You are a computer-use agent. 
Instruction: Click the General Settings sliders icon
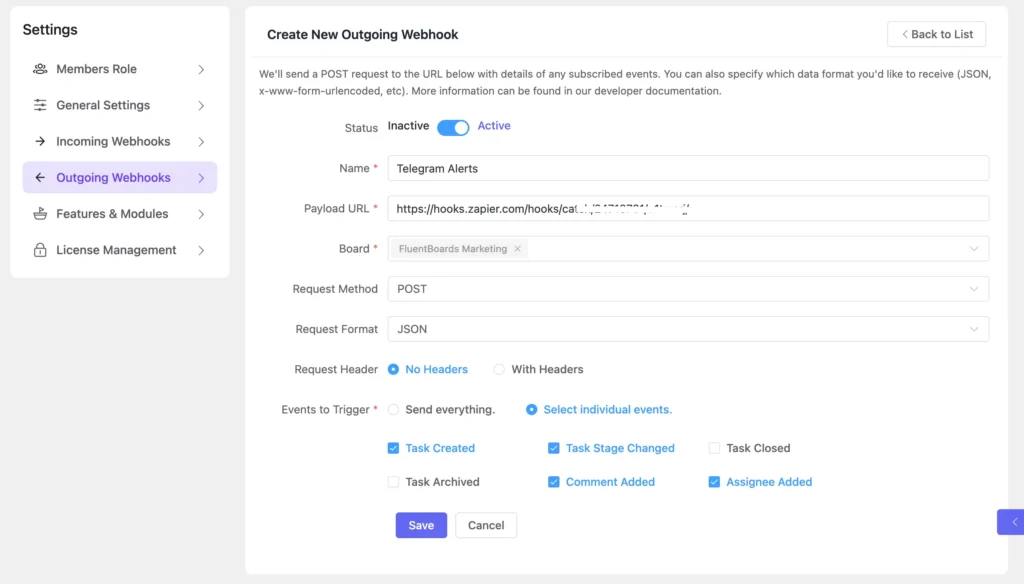(x=40, y=105)
